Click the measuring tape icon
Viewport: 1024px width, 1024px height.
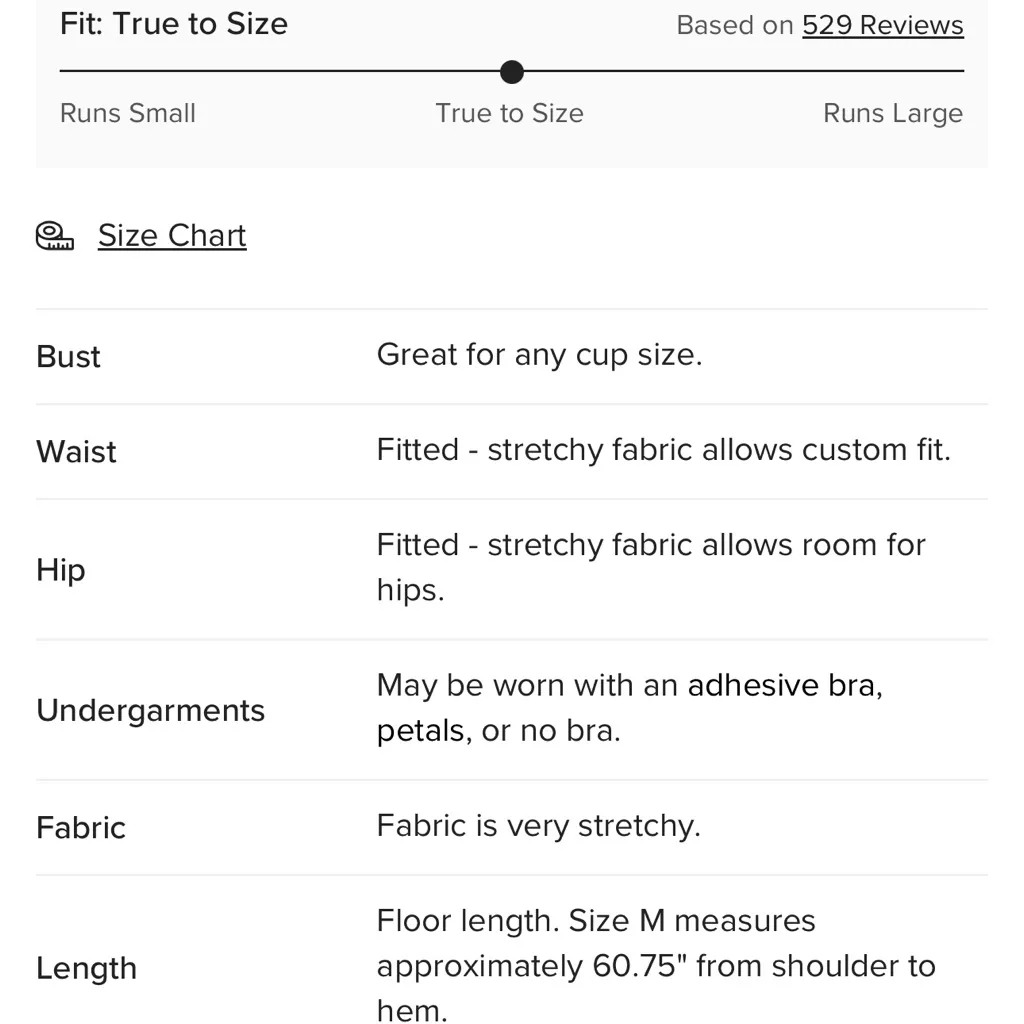coord(55,236)
